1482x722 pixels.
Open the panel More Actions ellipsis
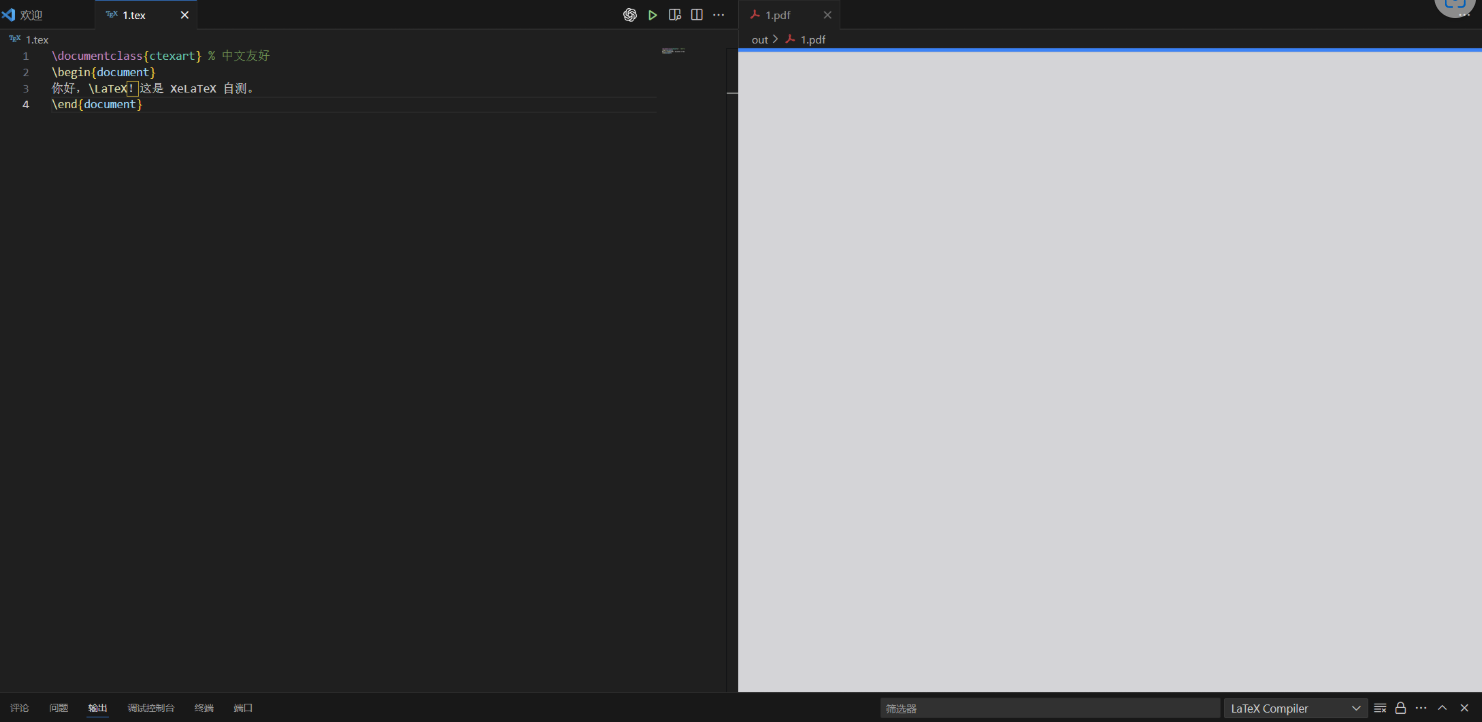pyautogui.click(x=1421, y=708)
